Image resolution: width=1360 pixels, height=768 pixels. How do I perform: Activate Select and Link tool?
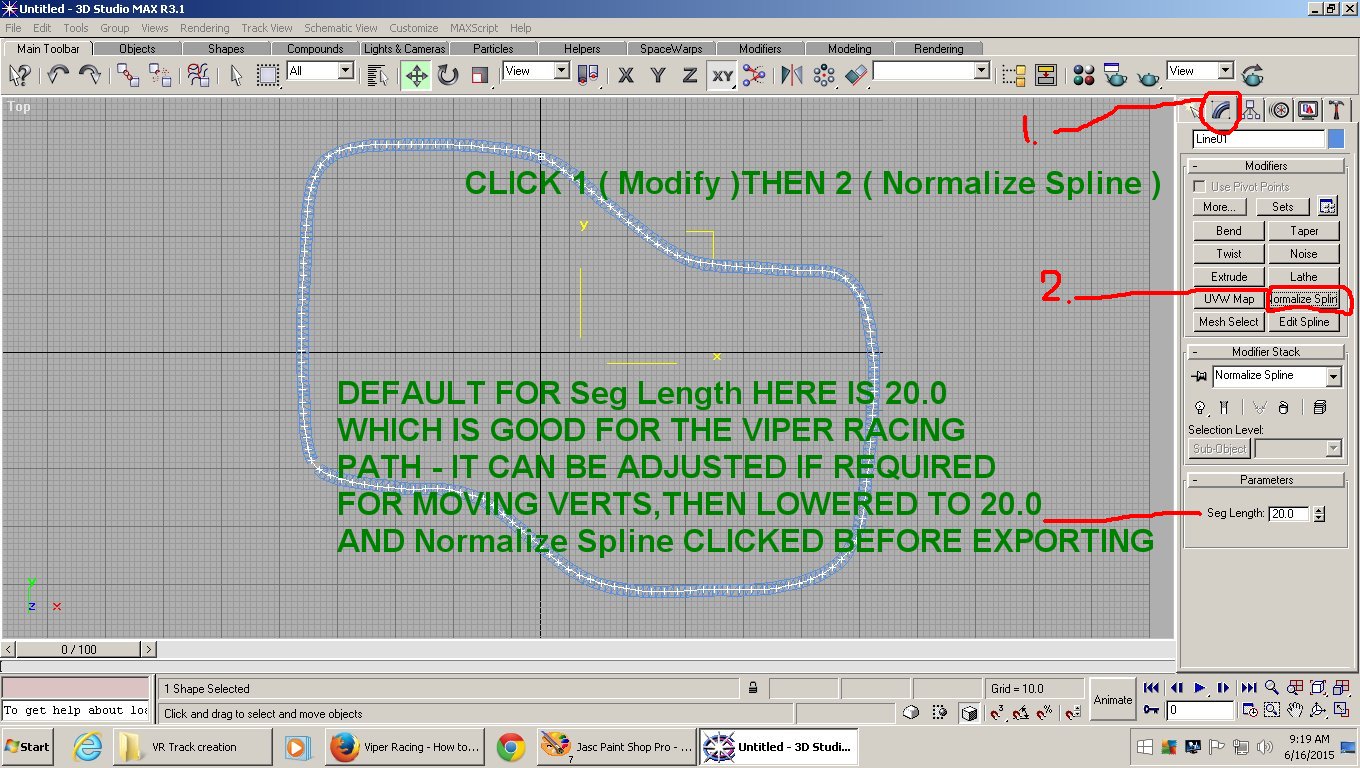pos(128,75)
